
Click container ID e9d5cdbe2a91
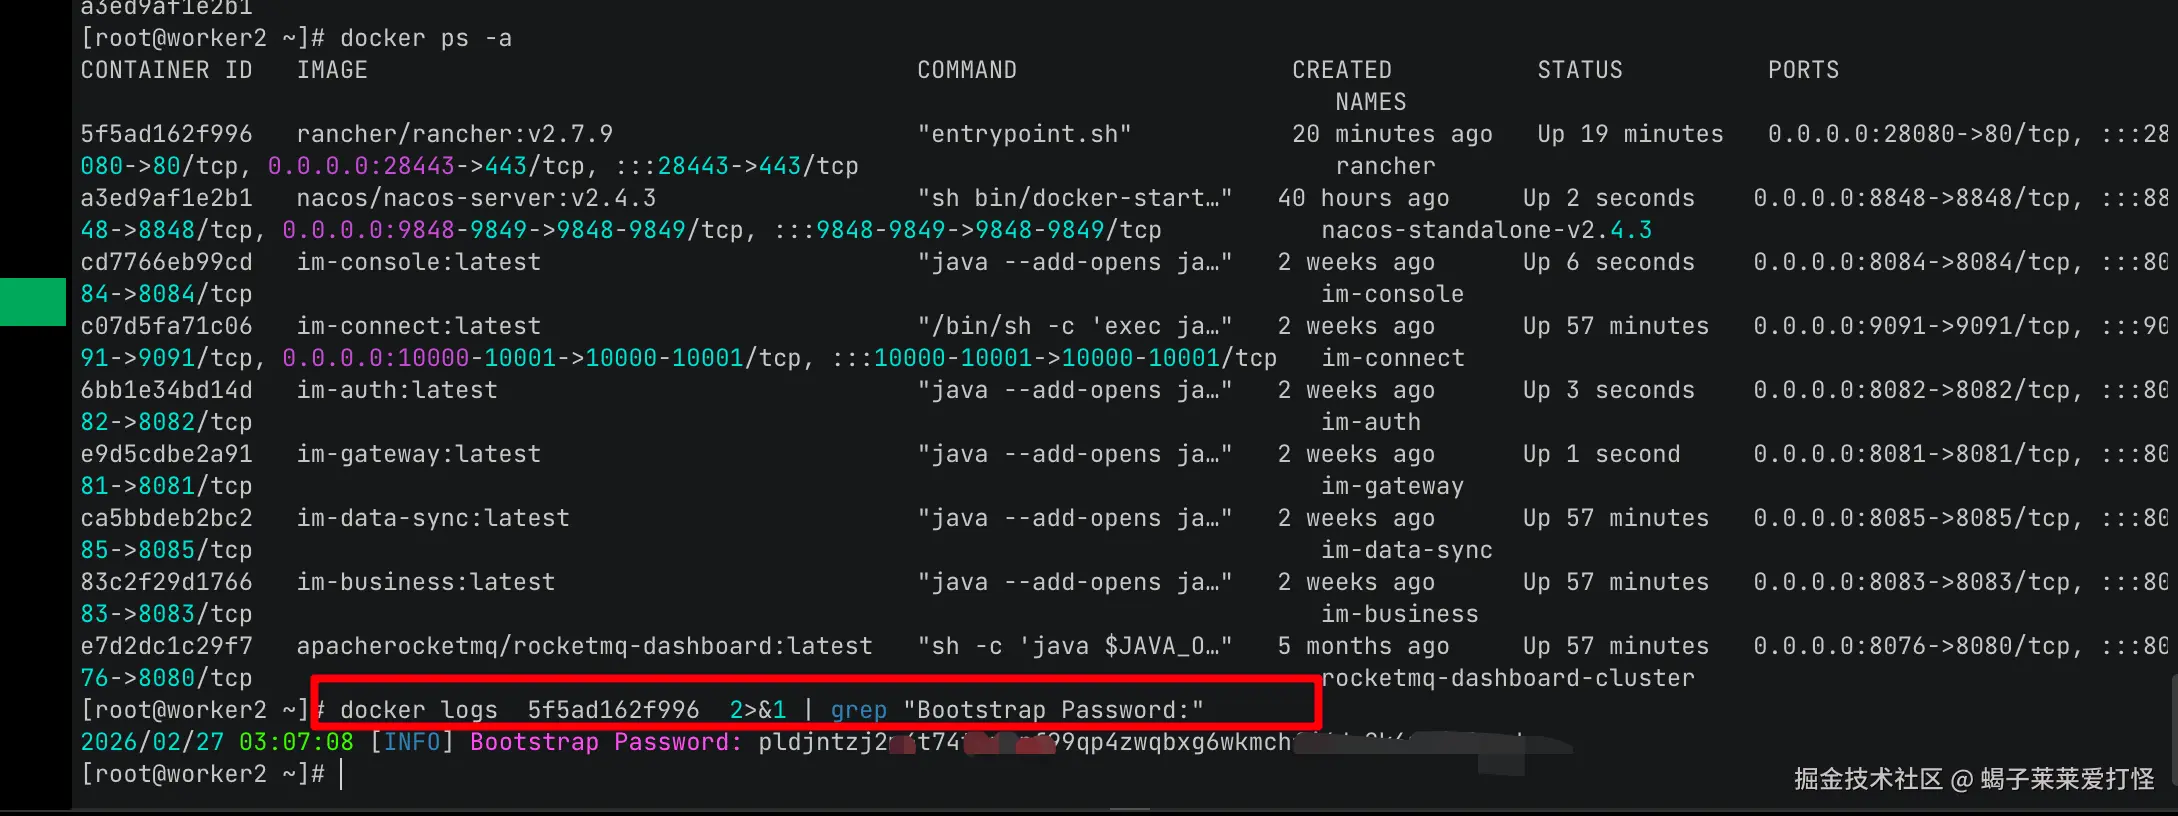pos(166,454)
